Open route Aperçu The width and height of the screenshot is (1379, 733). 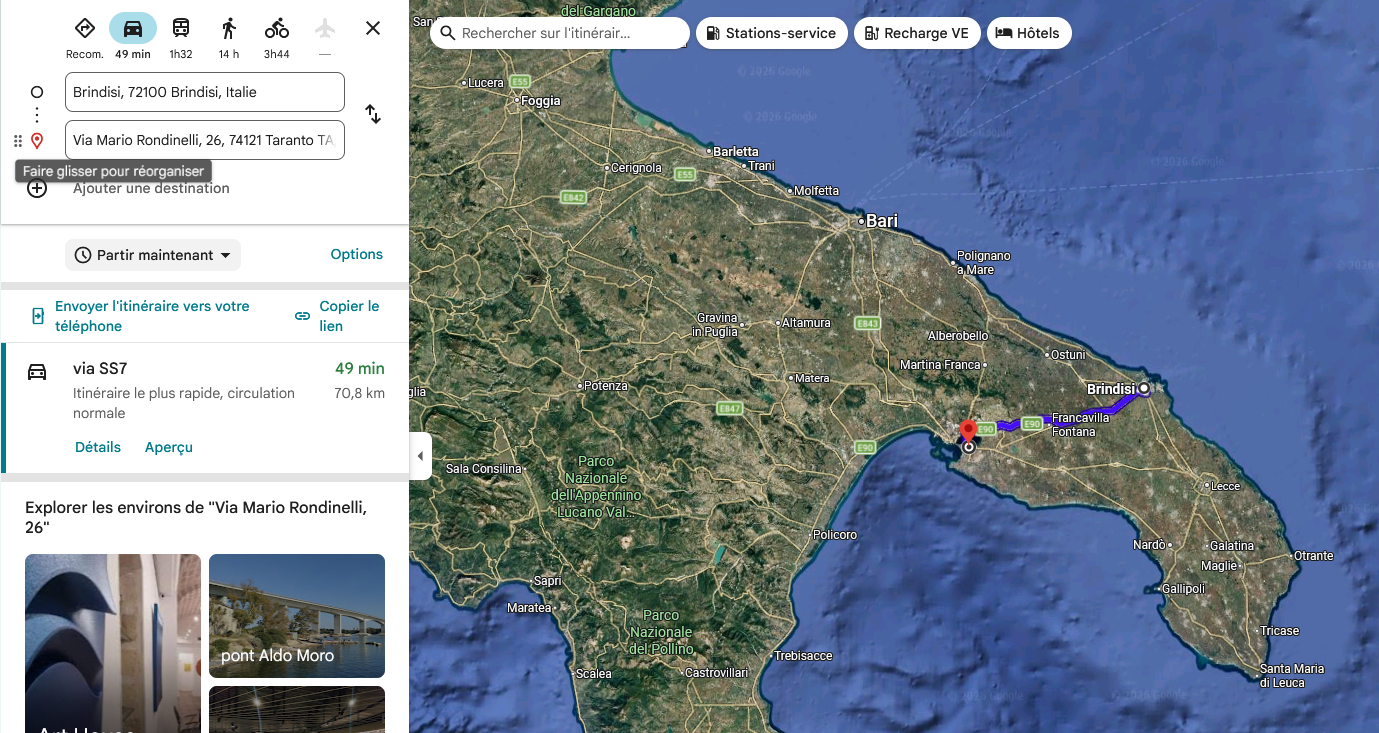pyautogui.click(x=169, y=447)
